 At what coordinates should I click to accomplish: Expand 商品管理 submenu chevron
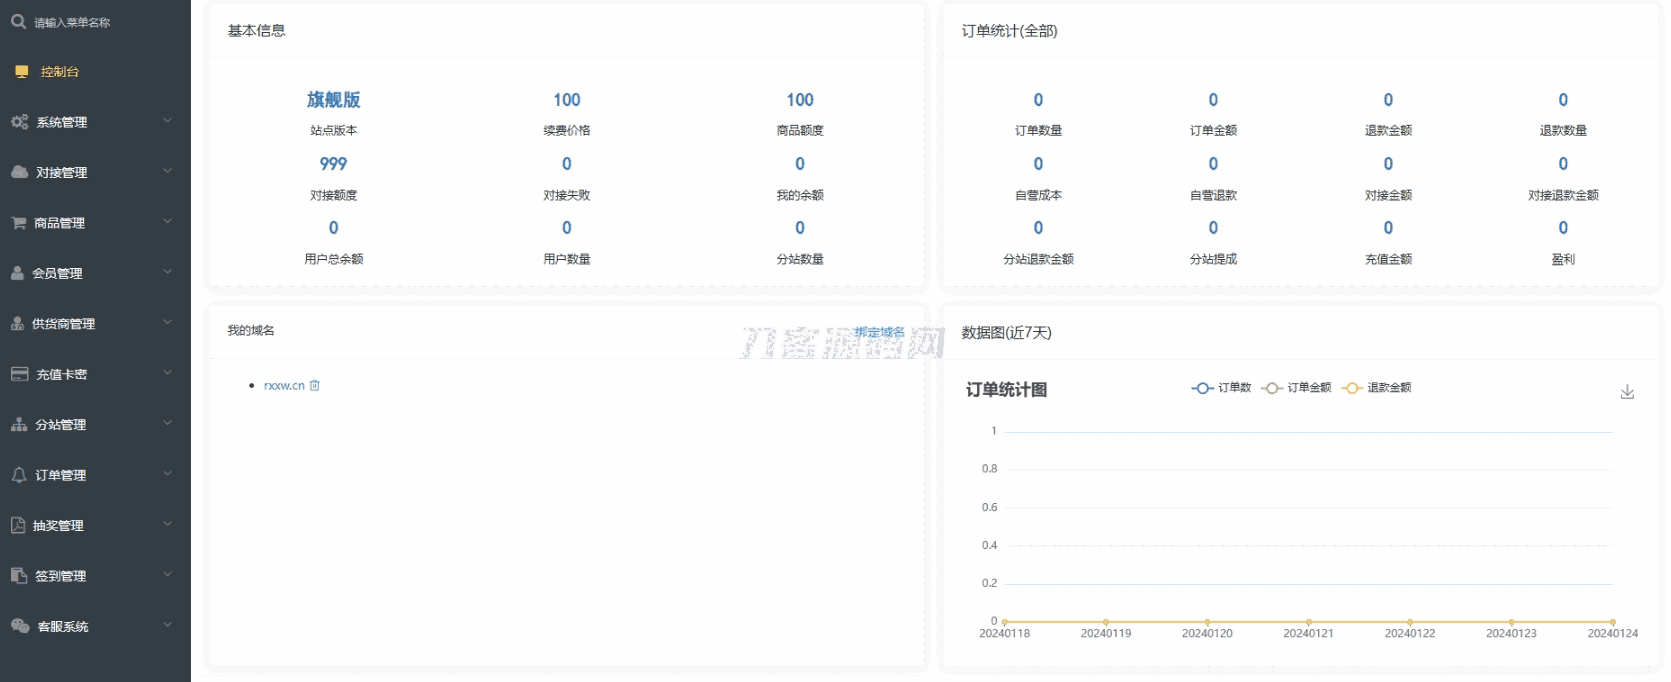tap(167, 221)
